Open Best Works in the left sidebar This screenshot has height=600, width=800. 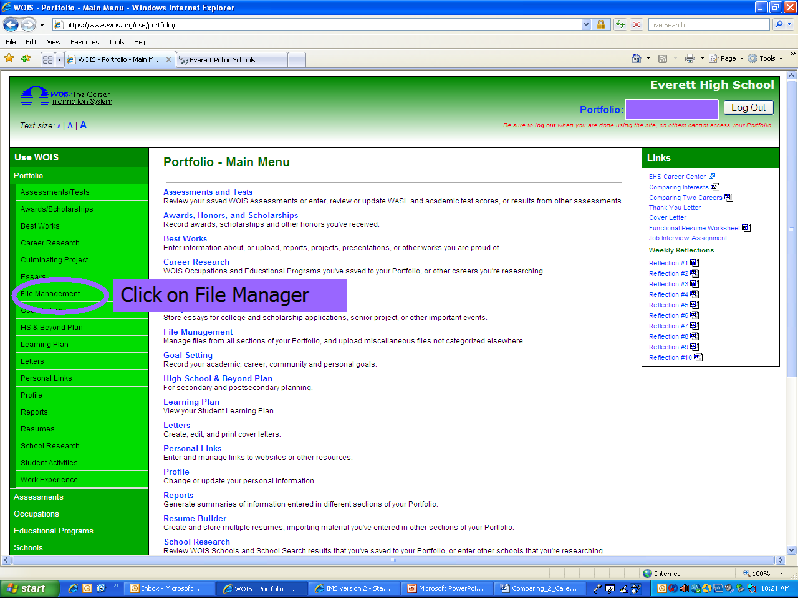coord(39,226)
